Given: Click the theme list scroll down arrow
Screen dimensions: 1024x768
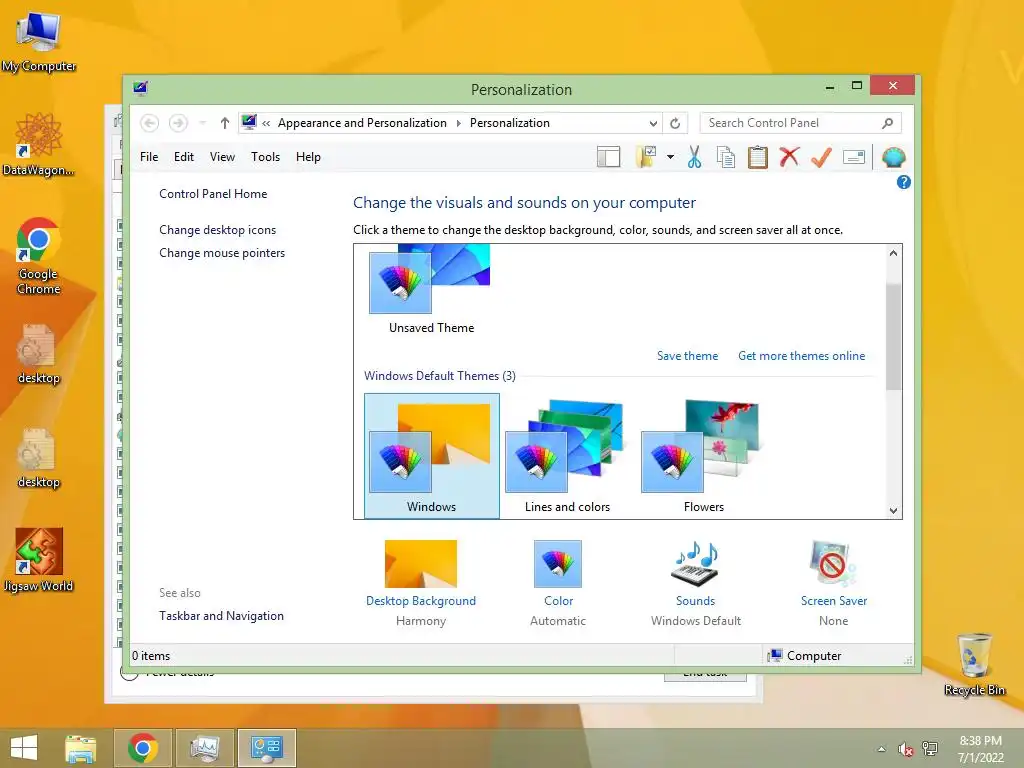Looking at the screenshot, I should click(x=893, y=511).
